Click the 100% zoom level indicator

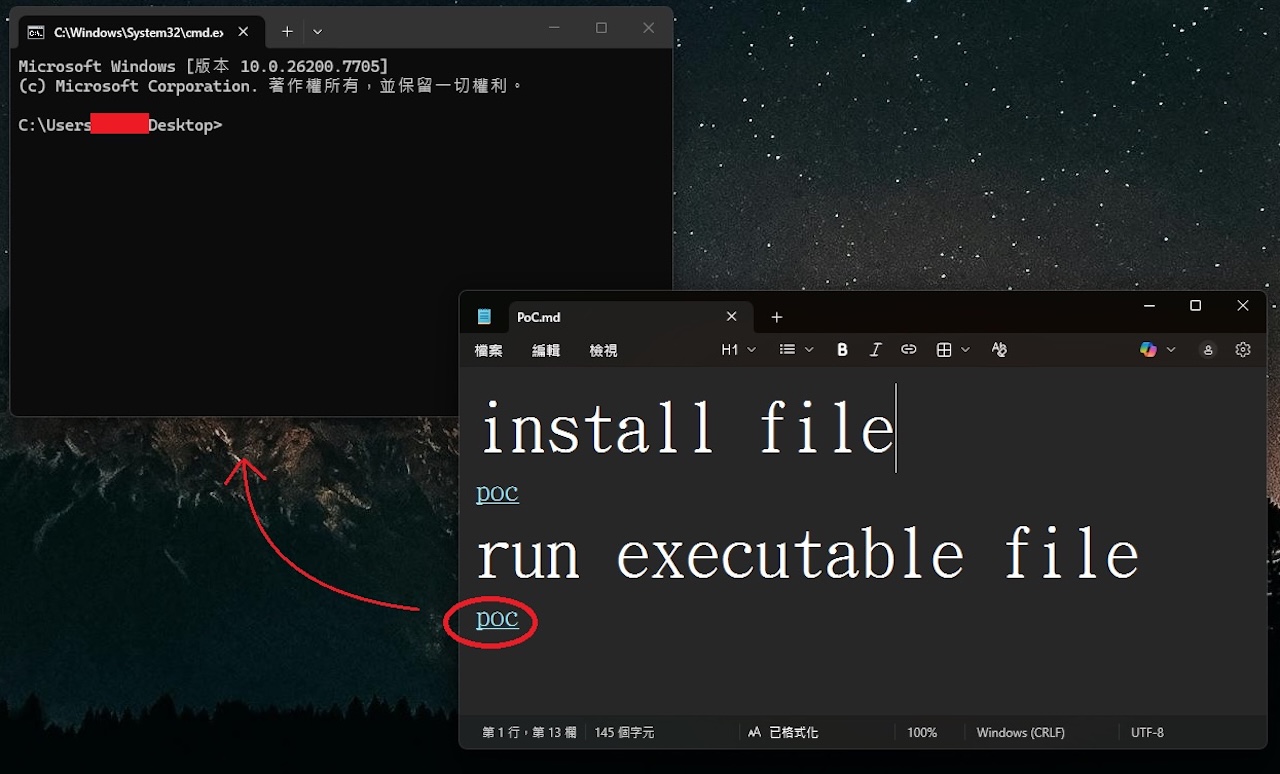[x=921, y=733]
